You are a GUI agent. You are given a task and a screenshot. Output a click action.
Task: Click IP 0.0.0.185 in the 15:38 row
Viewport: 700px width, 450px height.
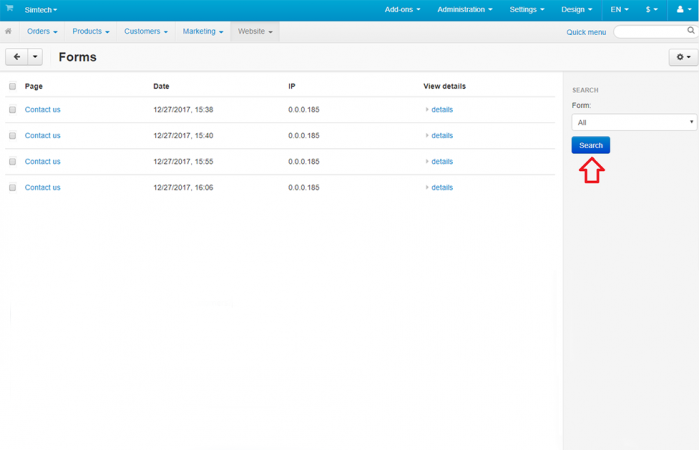point(304,109)
